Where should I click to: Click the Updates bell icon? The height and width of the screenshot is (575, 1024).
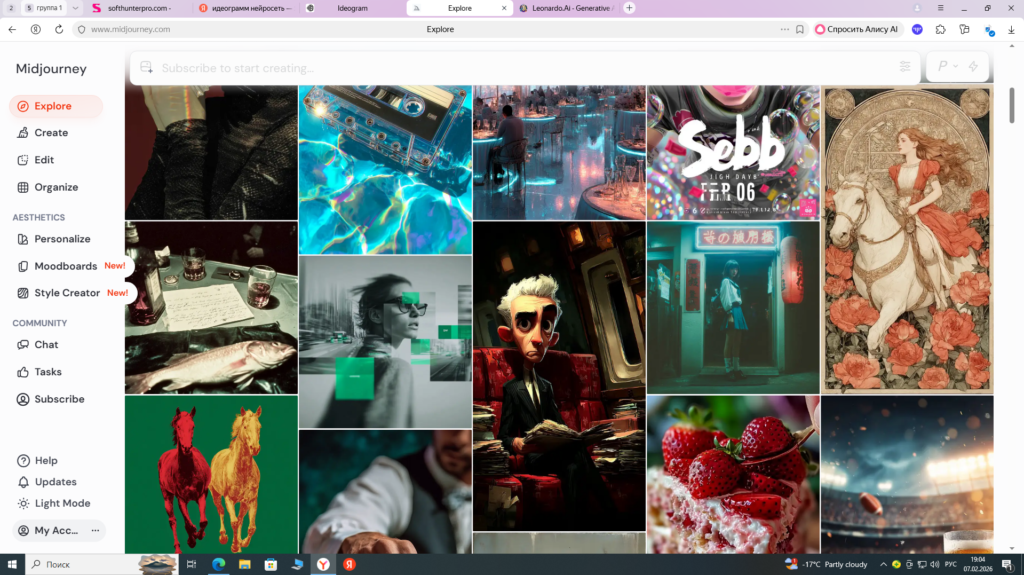(23, 482)
